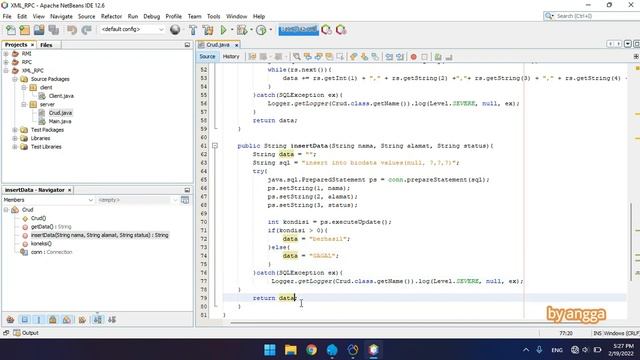This screenshot has width=640, height=360.
Task: Click Find Next Occurrence icon in editor toolbar
Action: click(x=318, y=57)
